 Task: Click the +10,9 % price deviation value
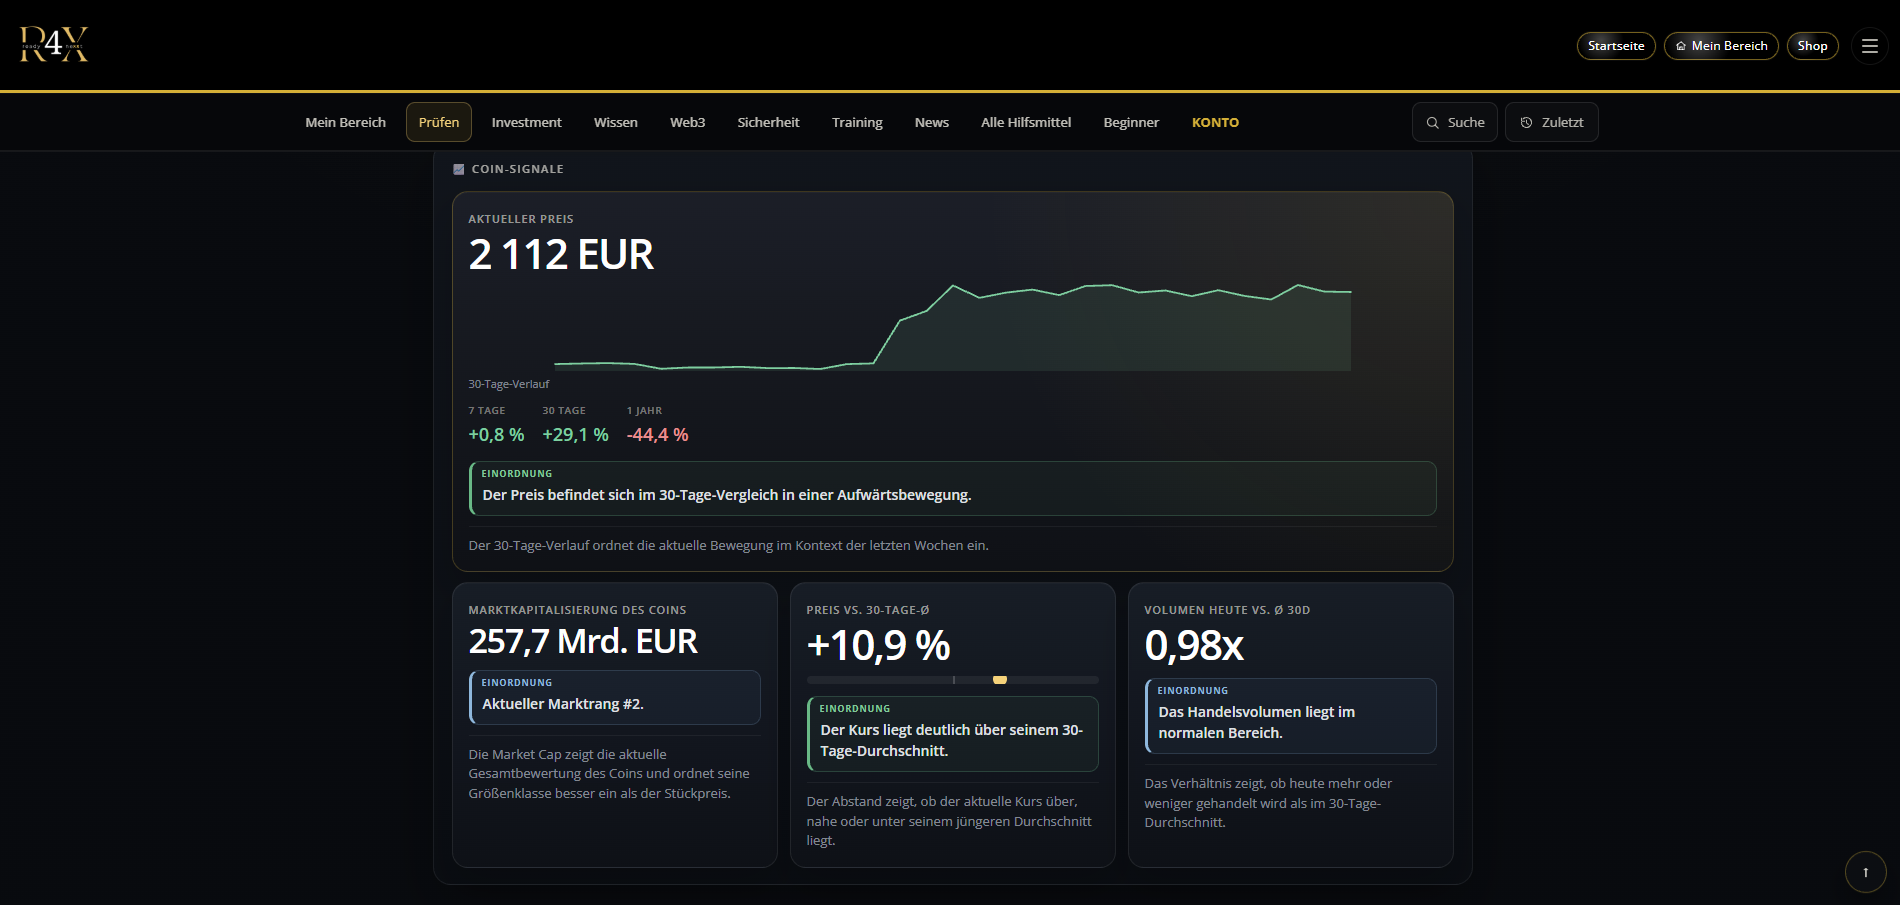(878, 645)
